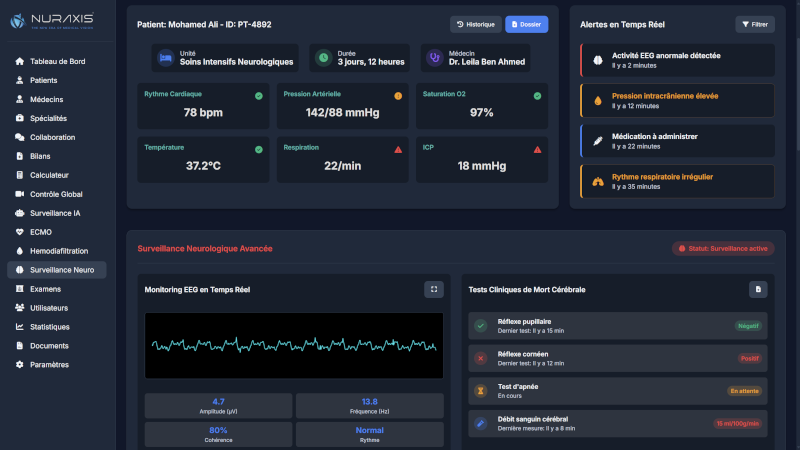
Task: Click the EEG waveform display
Action: pyautogui.click(x=294, y=345)
